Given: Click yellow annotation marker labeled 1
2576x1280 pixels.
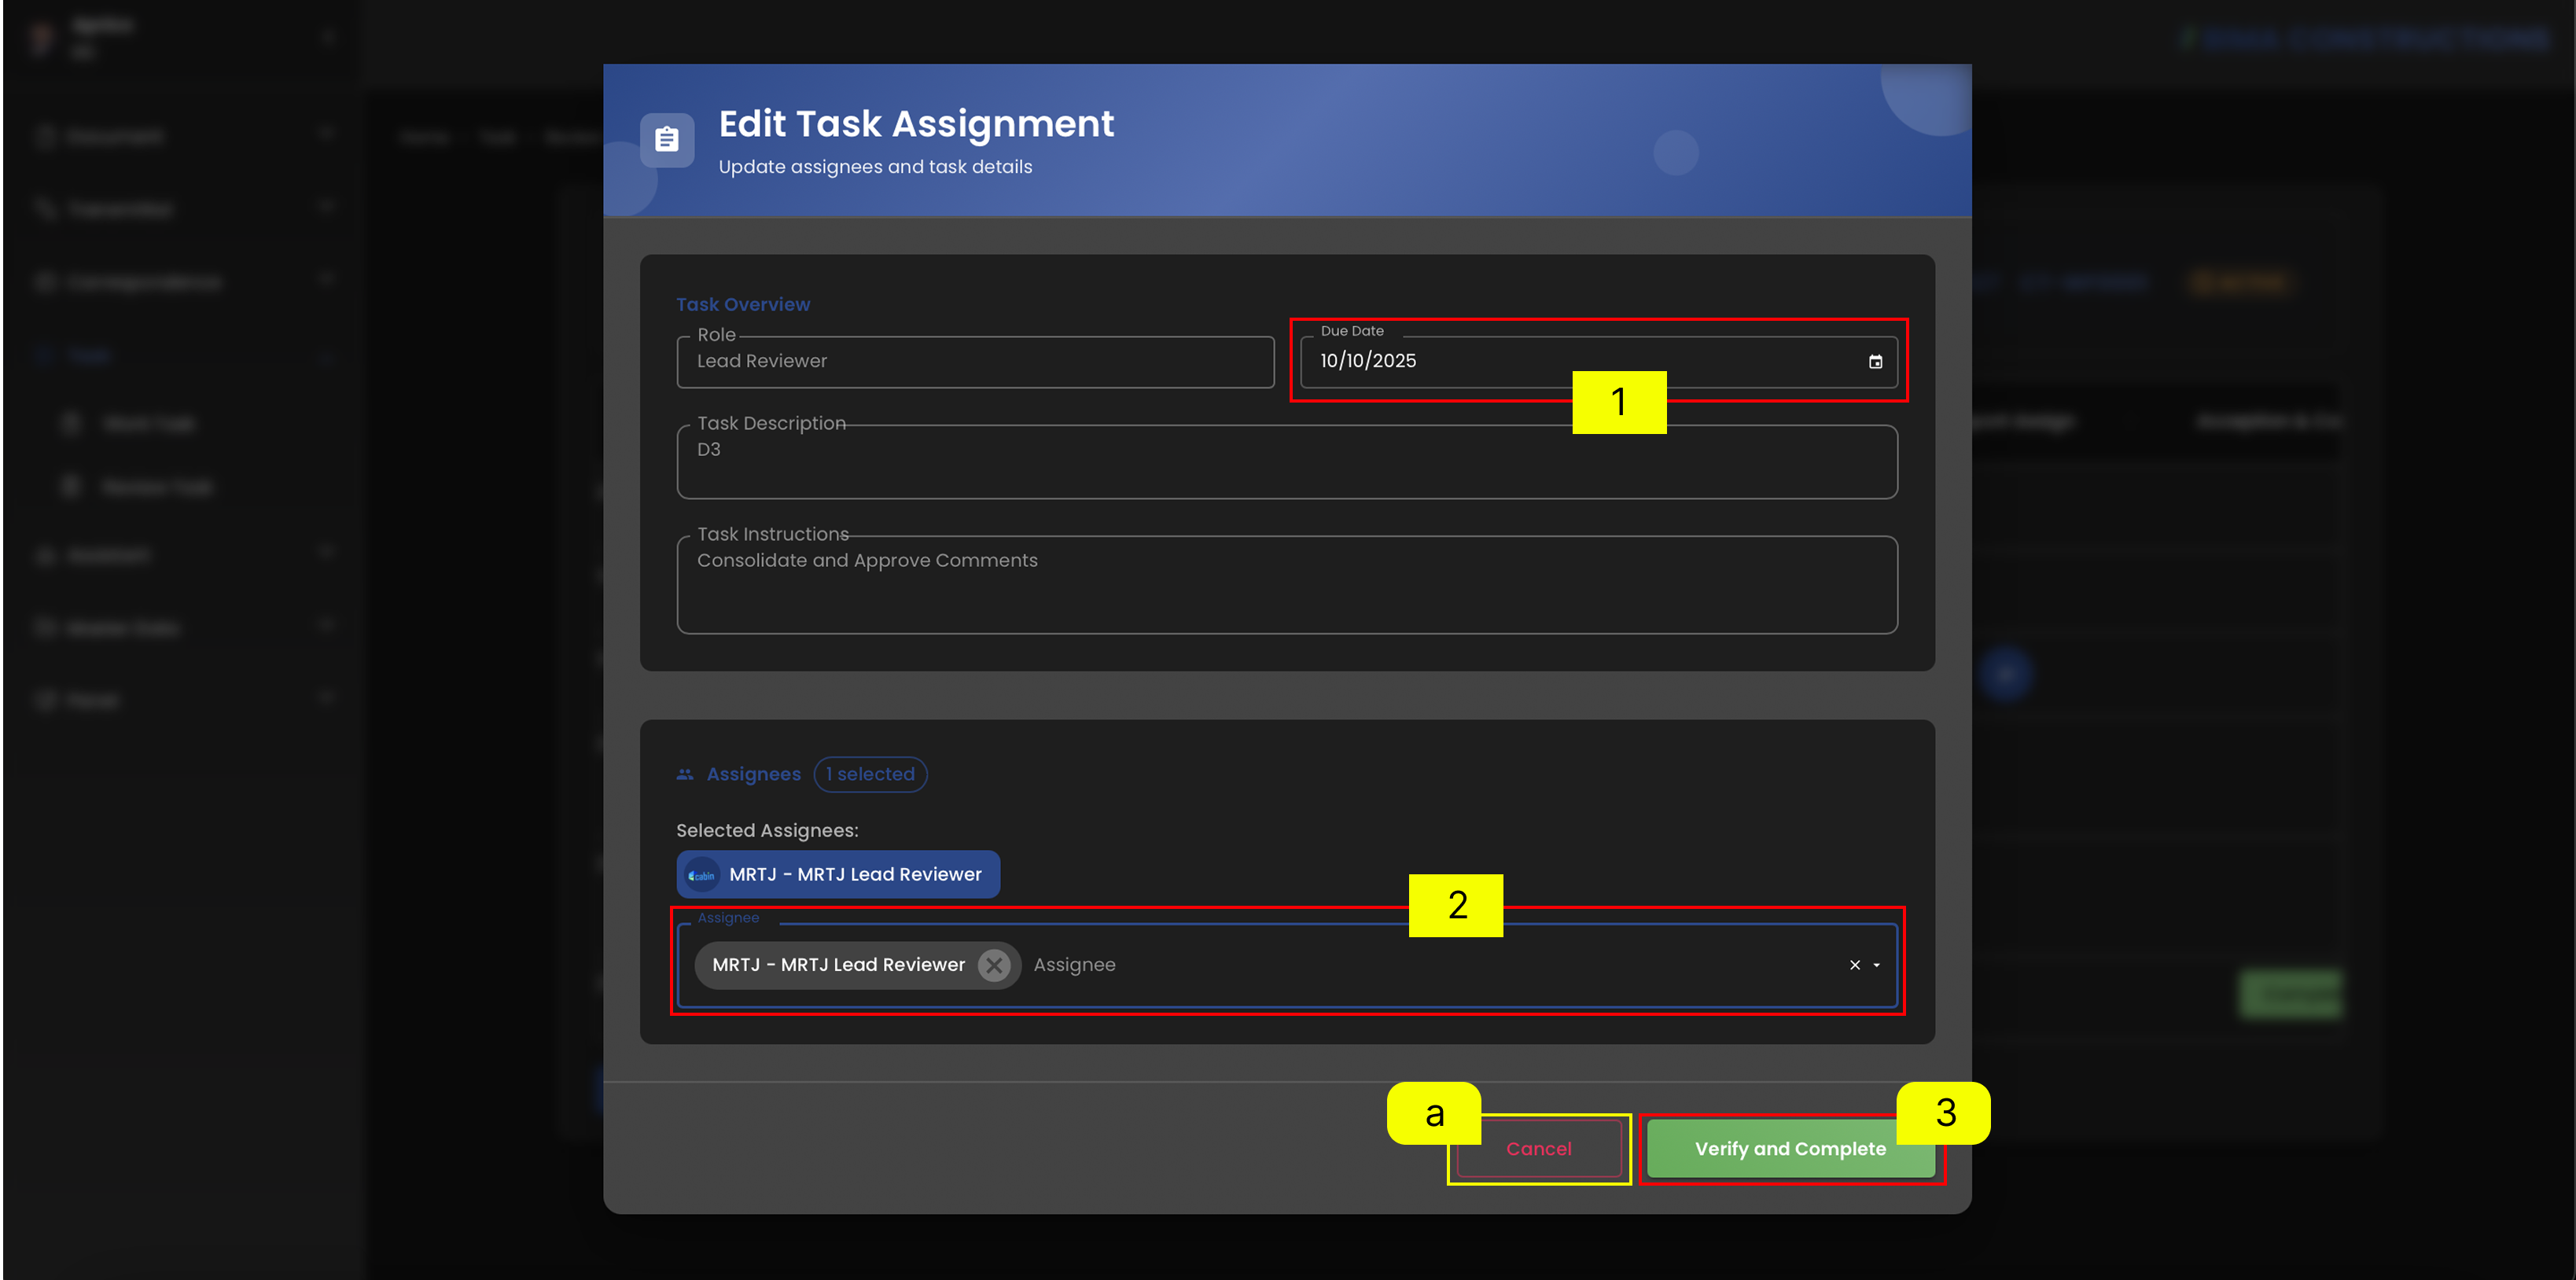Looking at the screenshot, I should [1619, 402].
